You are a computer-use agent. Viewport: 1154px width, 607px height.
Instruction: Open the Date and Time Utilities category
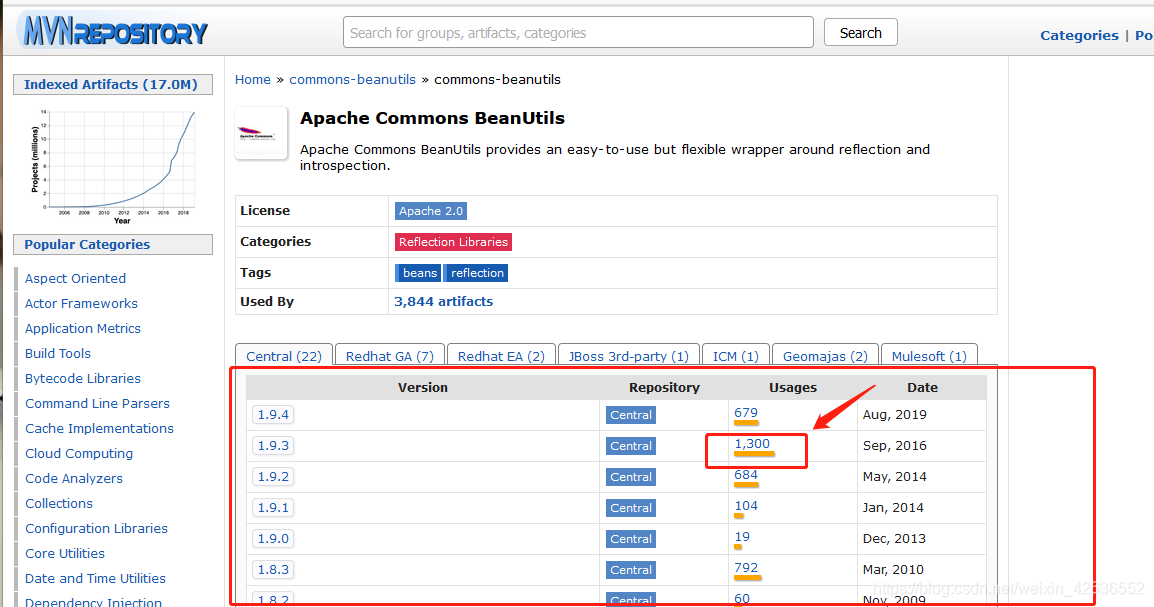click(x=95, y=578)
